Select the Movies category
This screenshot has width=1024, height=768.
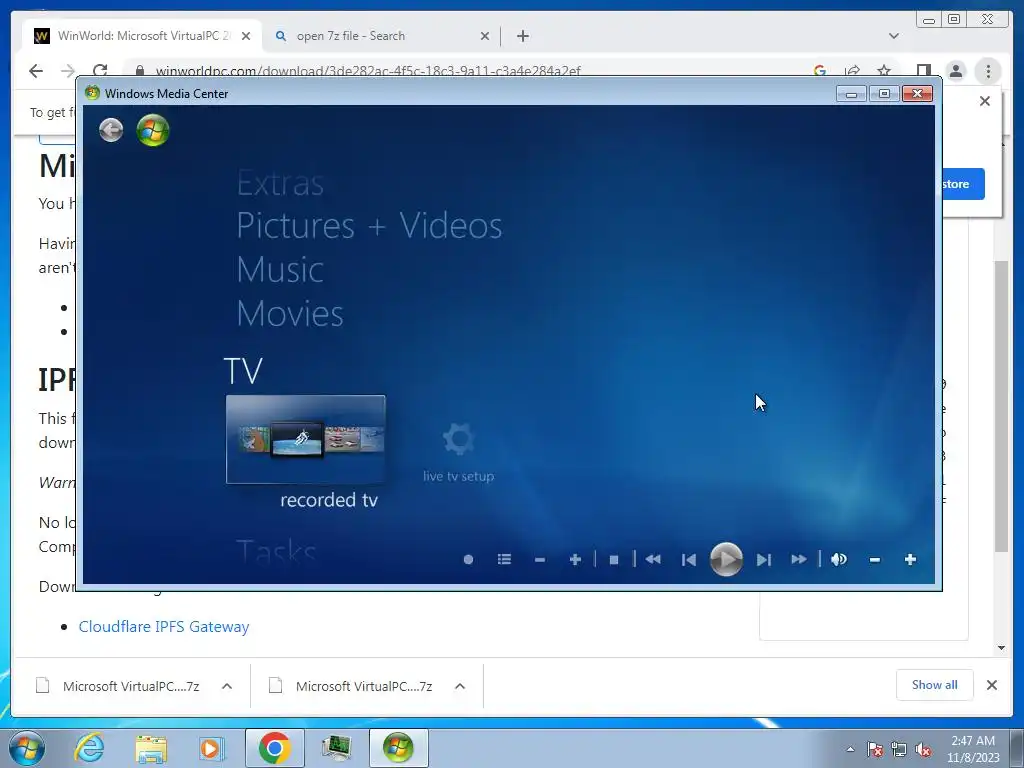[290, 313]
